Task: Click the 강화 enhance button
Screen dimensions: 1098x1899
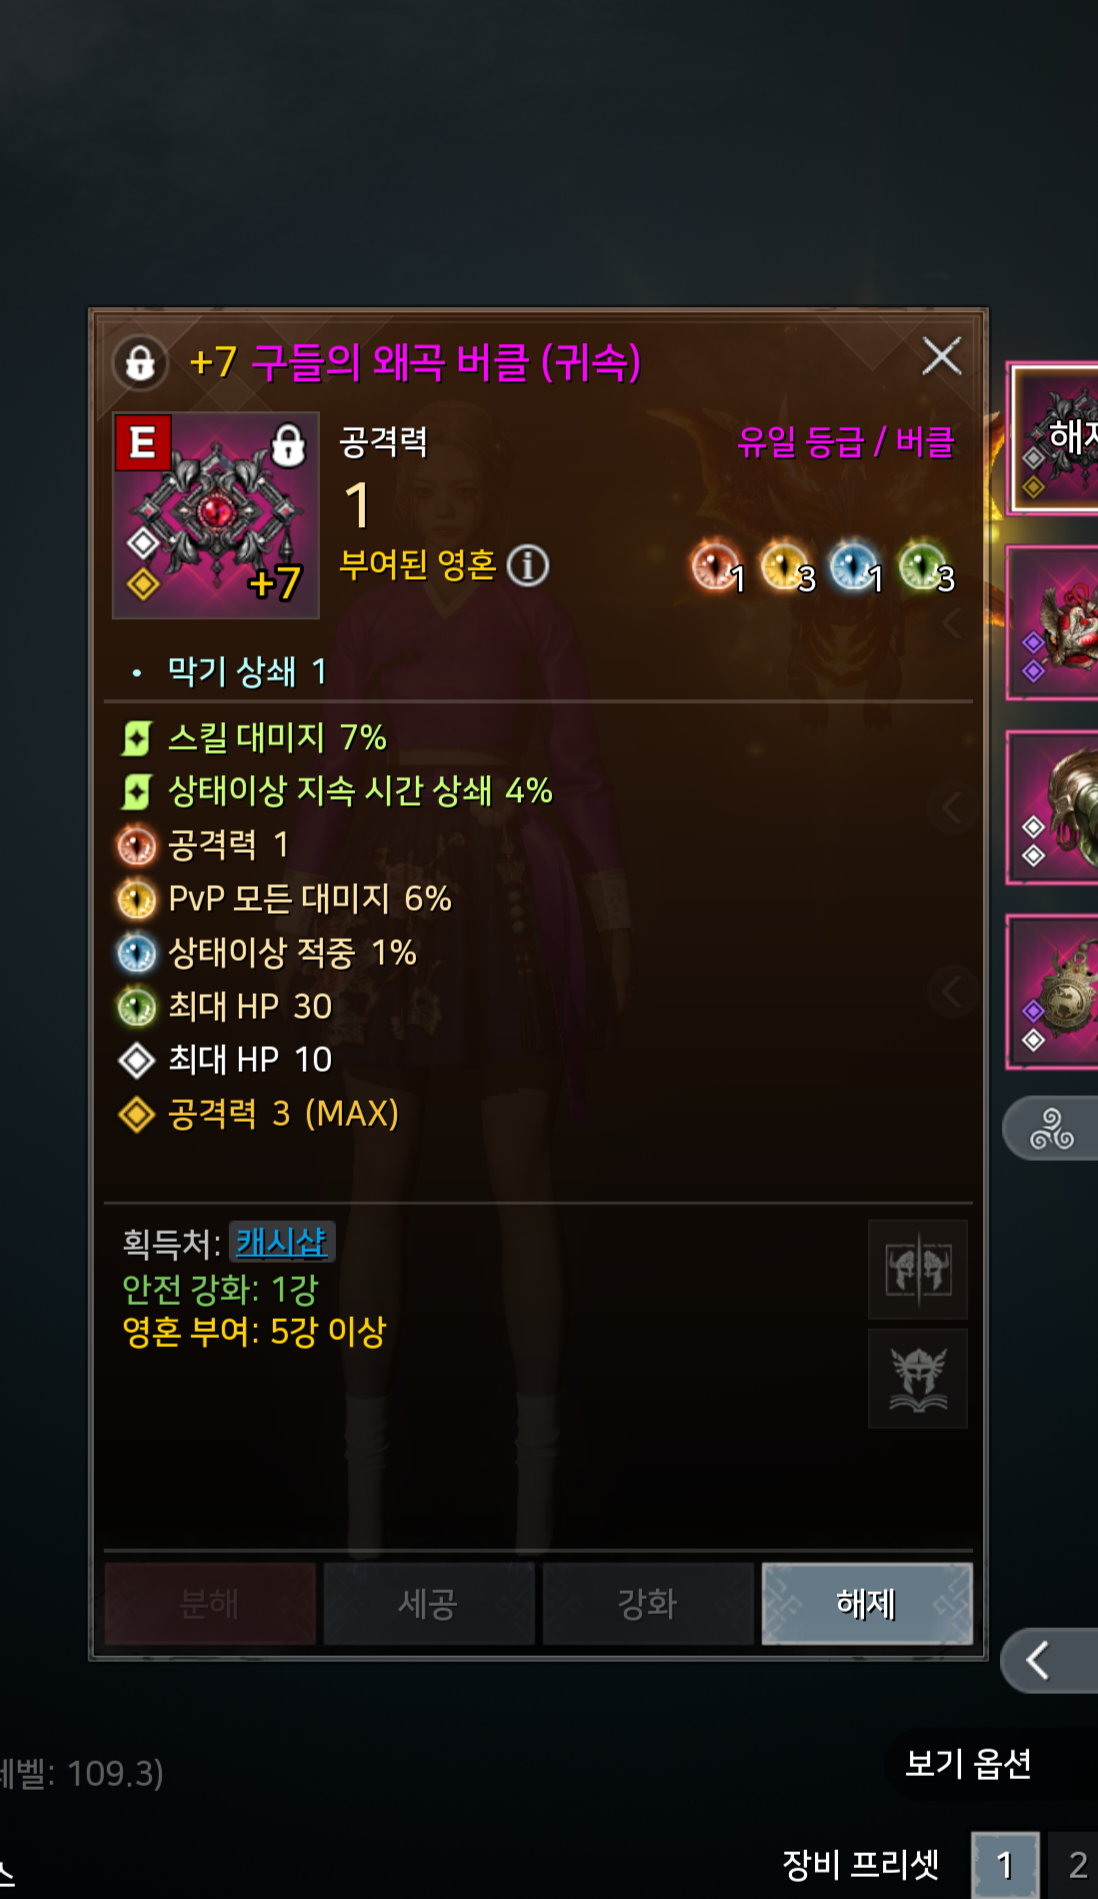Action: [648, 1604]
